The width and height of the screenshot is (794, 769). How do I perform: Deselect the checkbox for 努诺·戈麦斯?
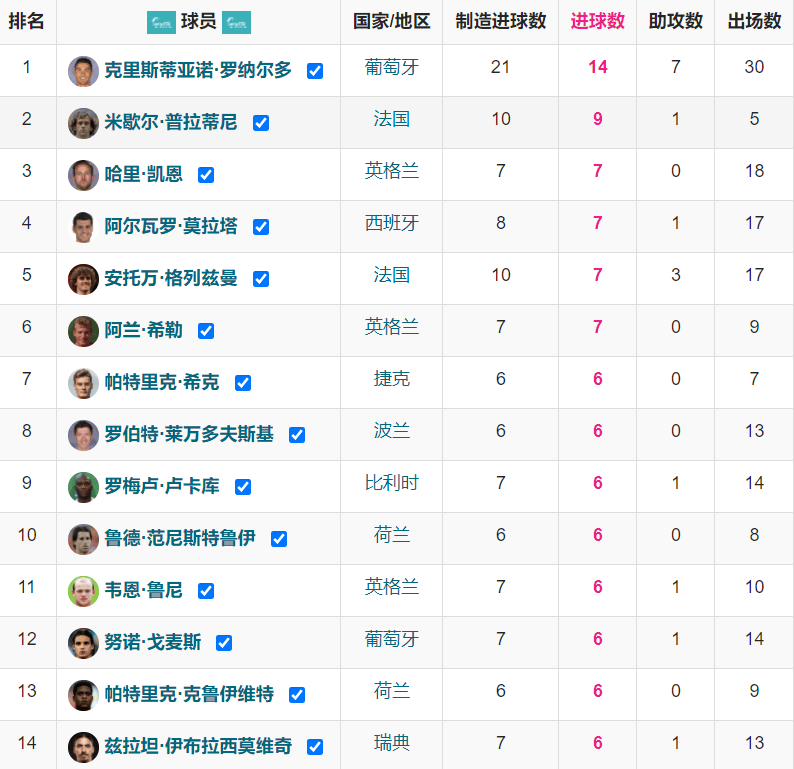[224, 643]
